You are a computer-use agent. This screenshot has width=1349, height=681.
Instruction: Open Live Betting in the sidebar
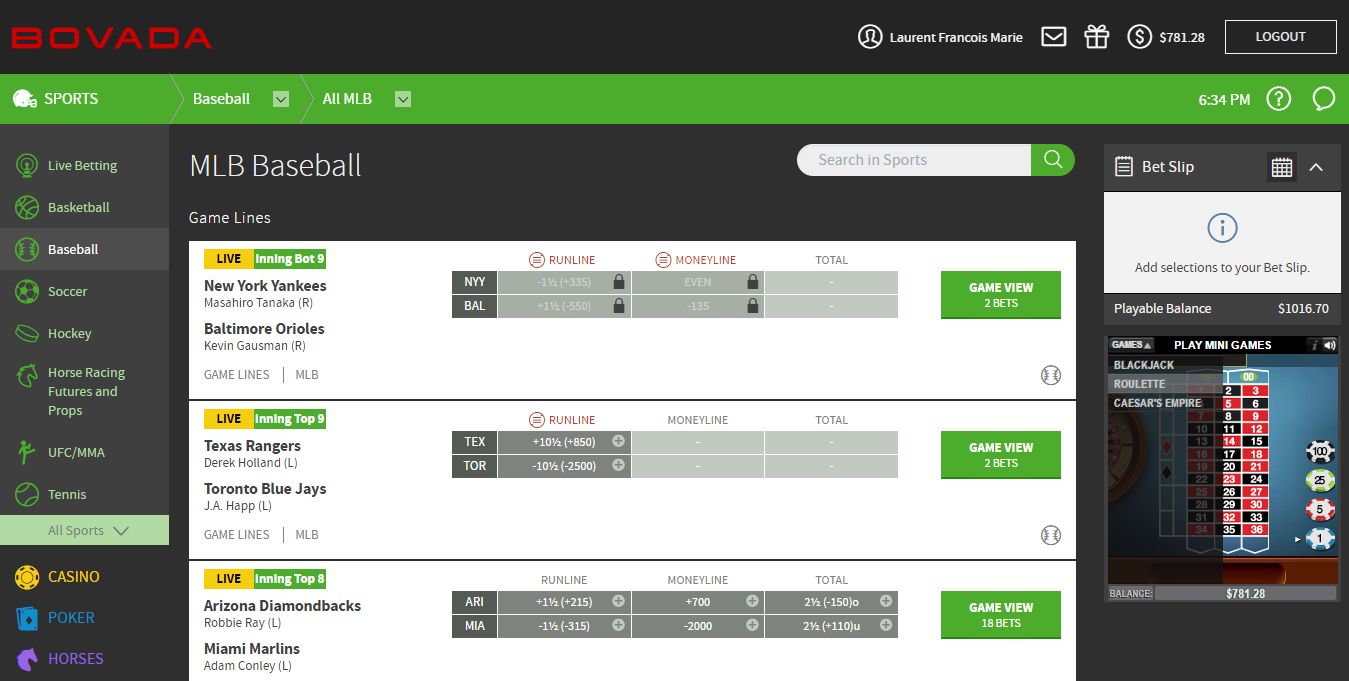click(x=84, y=166)
